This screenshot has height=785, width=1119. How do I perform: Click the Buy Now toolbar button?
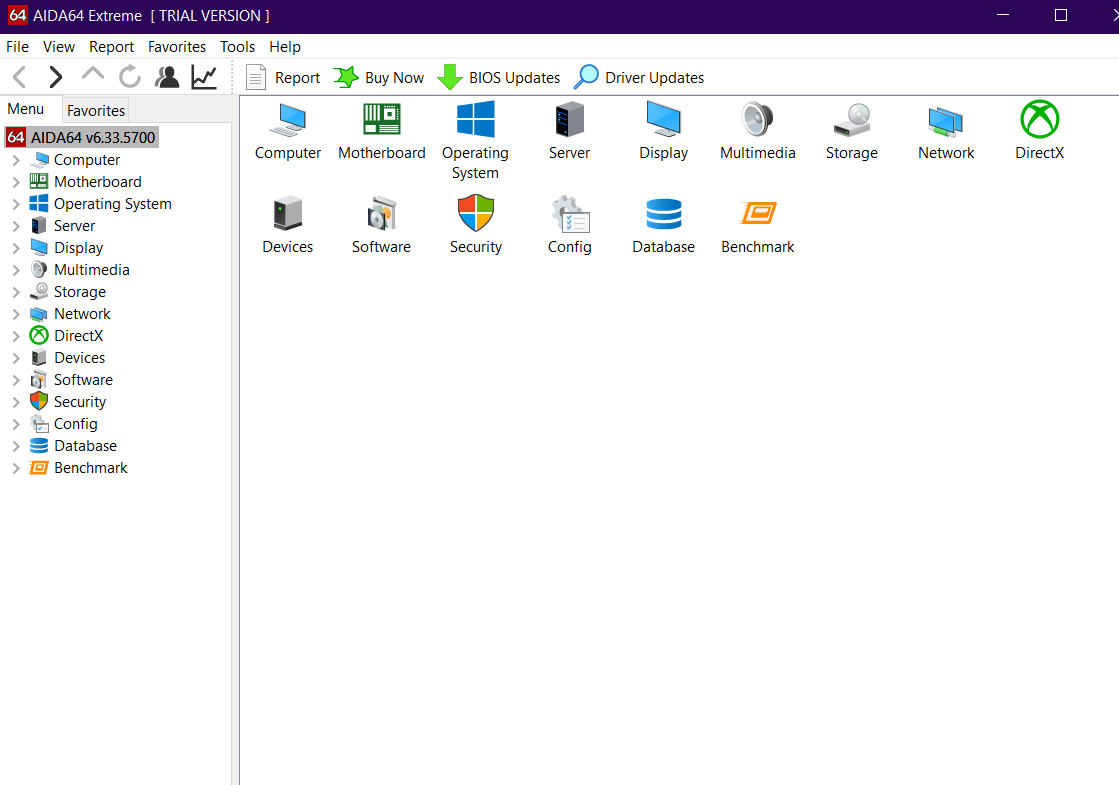(379, 77)
